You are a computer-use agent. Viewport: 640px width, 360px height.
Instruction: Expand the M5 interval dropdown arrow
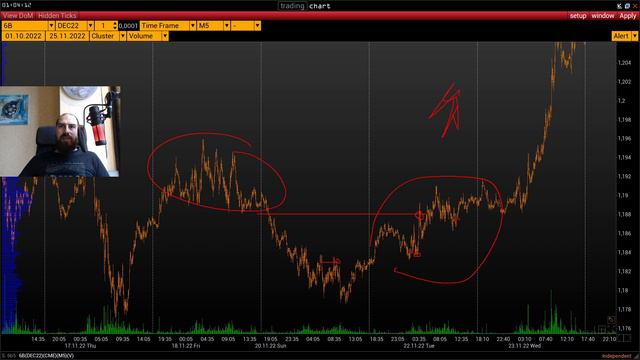click(x=227, y=26)
